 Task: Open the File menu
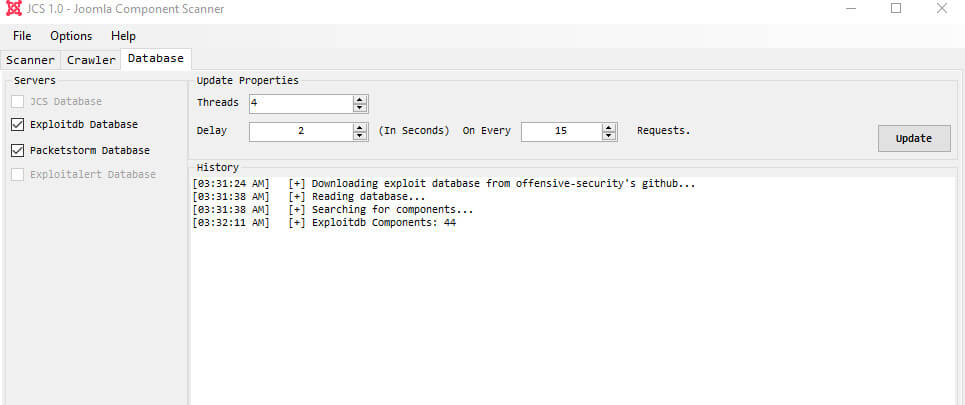(22, 36)
